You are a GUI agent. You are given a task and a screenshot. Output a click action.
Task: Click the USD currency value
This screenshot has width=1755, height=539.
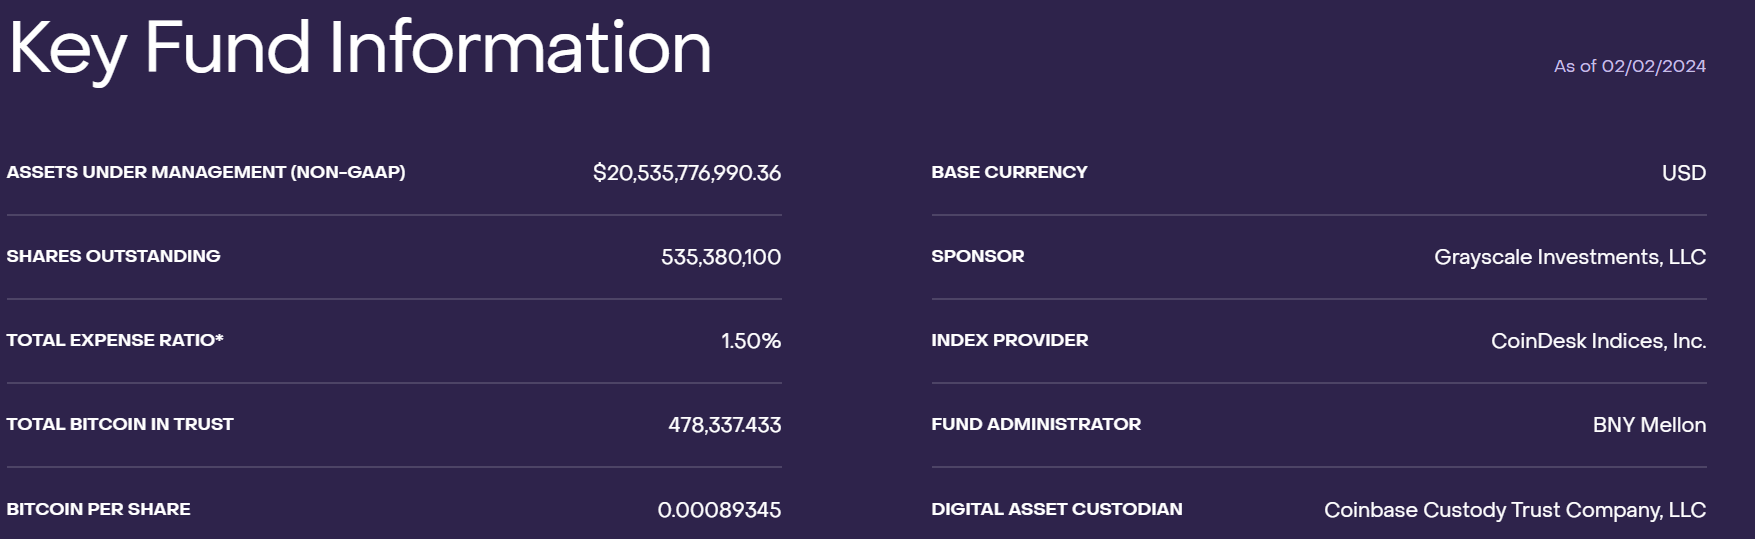pyautogui.click(x=1683, y=173)
